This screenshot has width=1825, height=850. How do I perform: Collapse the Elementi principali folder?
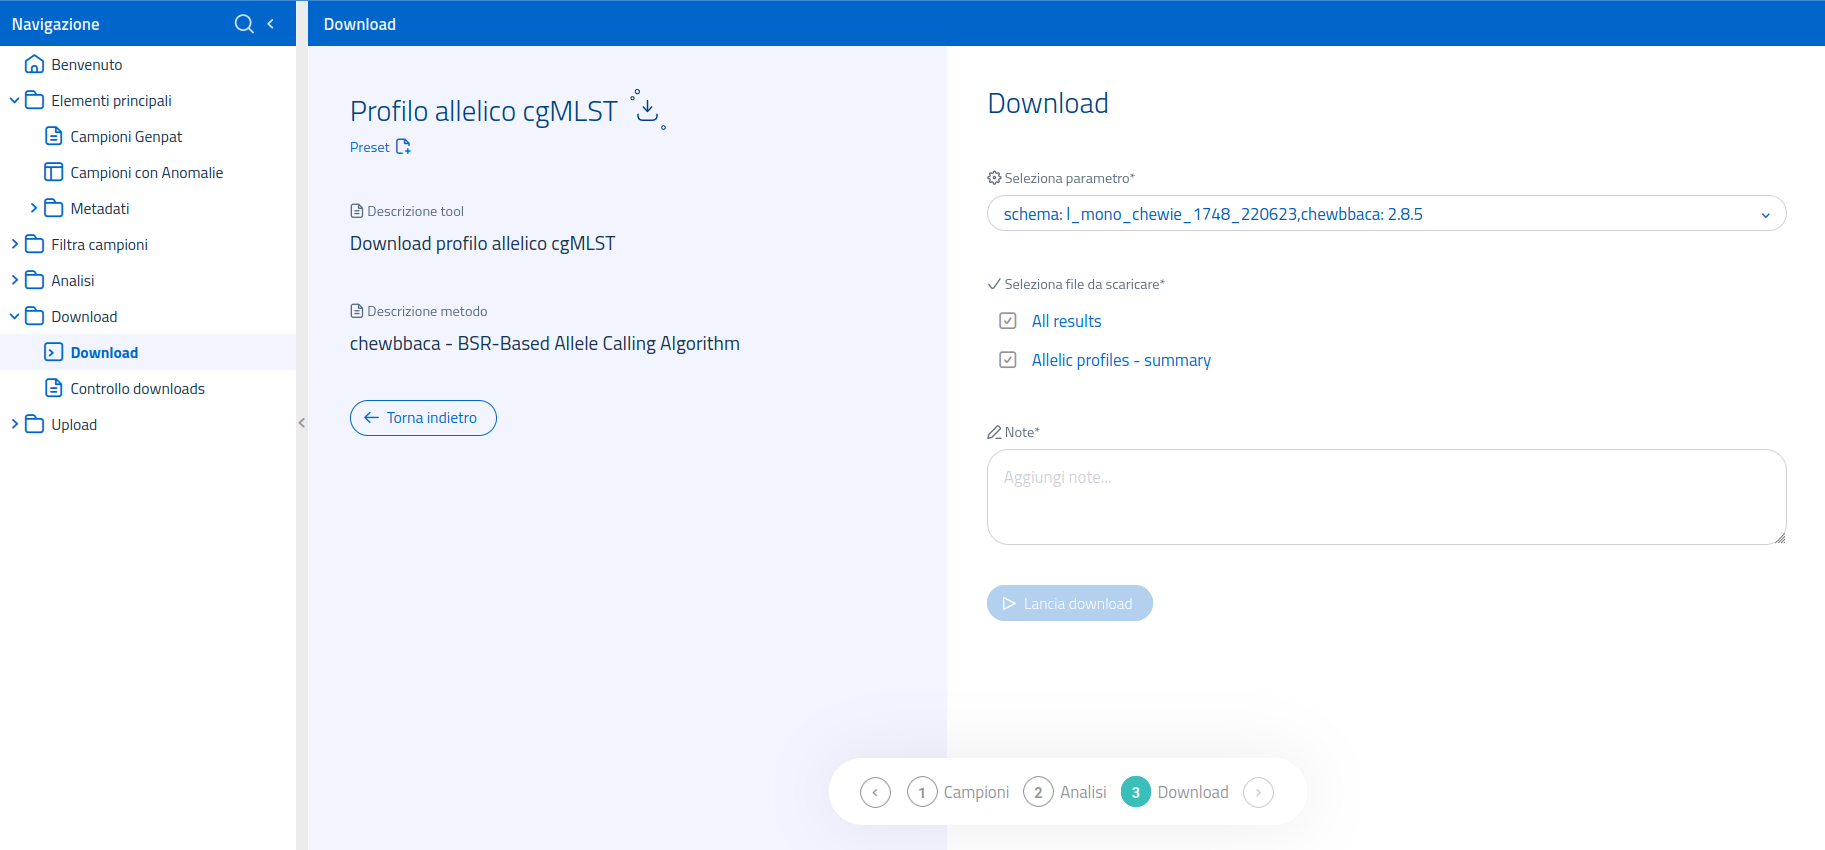click(x=15, y=101)
